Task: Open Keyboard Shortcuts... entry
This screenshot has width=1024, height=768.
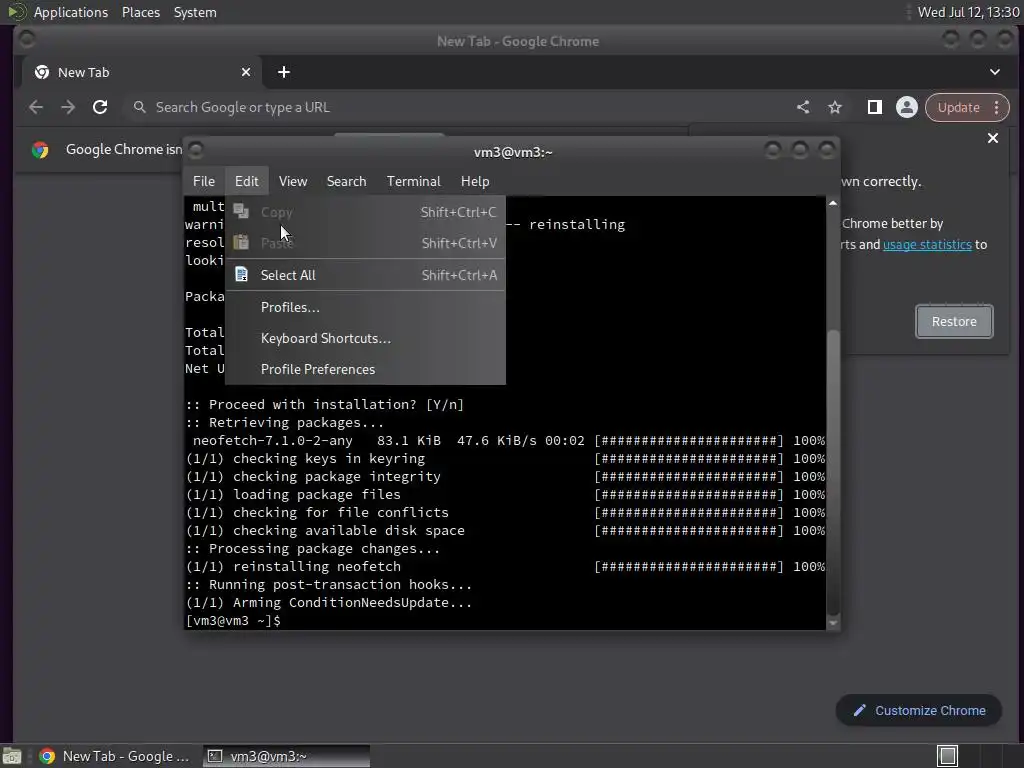Action: tap(366, 338)
